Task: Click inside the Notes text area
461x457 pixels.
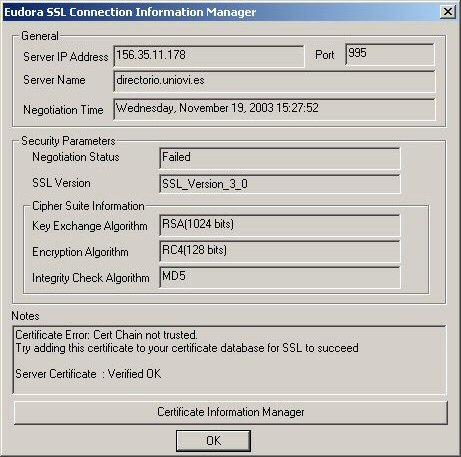Action: (229, 360)
